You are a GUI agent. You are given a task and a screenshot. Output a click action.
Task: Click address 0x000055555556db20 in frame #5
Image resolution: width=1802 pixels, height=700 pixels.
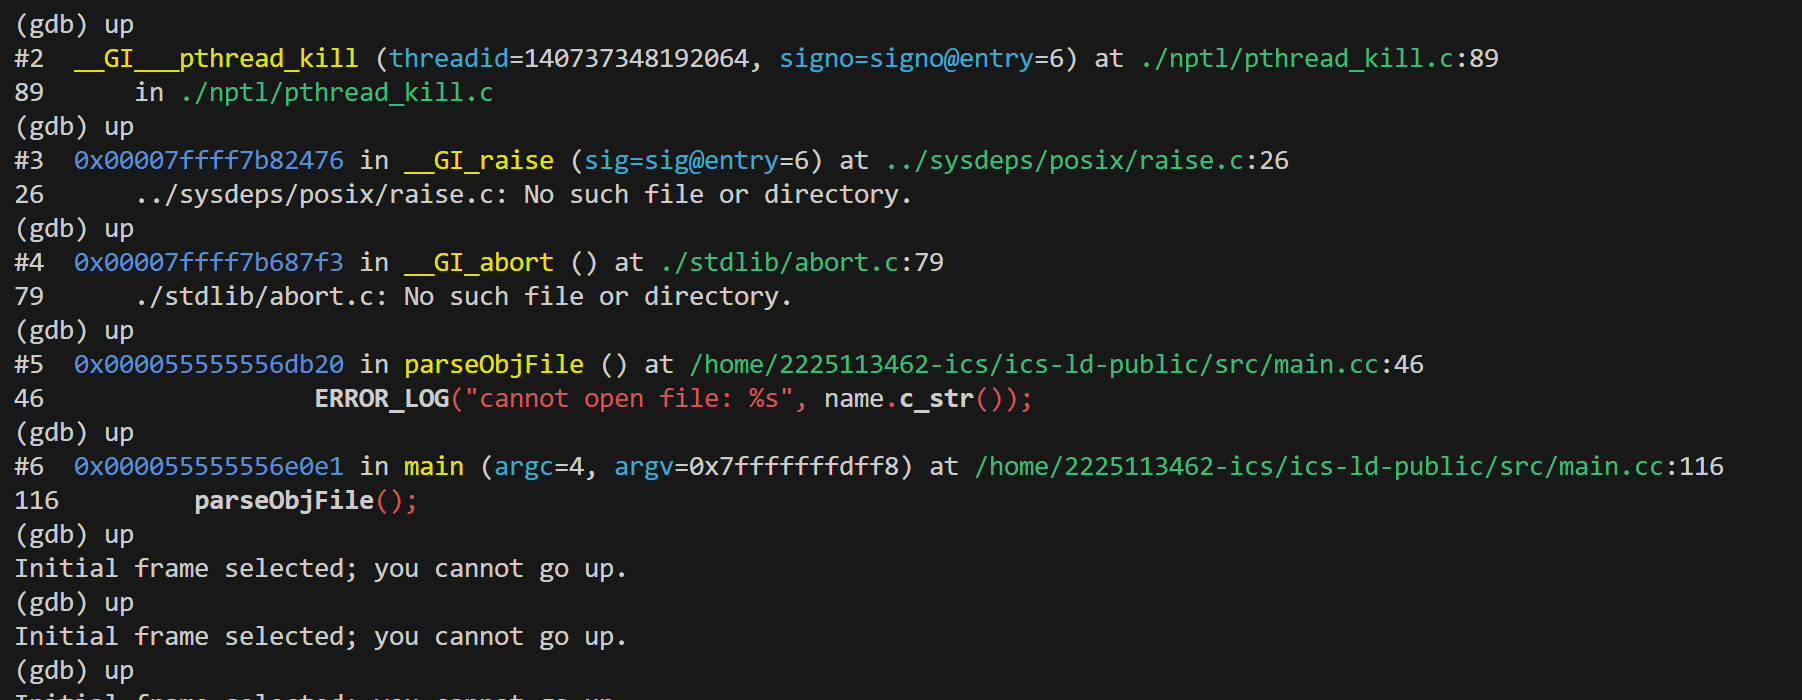coord(208,365)
